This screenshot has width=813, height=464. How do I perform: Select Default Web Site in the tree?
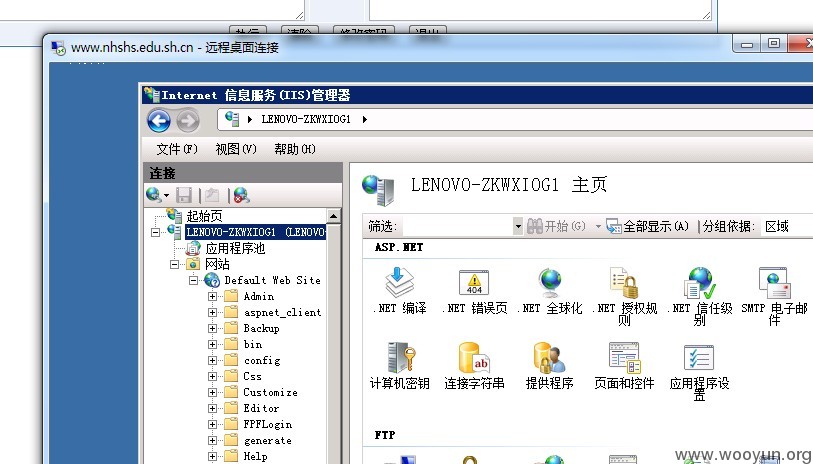(x=272, y=280)
